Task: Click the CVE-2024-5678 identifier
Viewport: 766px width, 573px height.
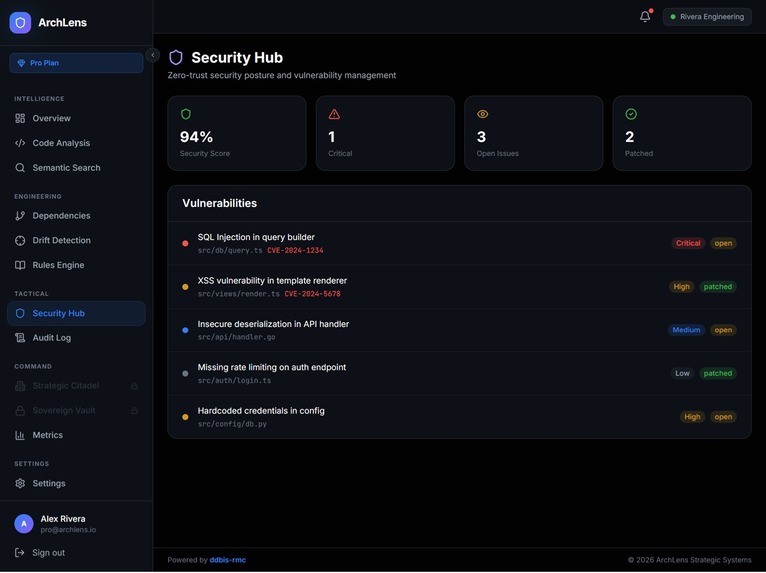Action: click(313, 294)
